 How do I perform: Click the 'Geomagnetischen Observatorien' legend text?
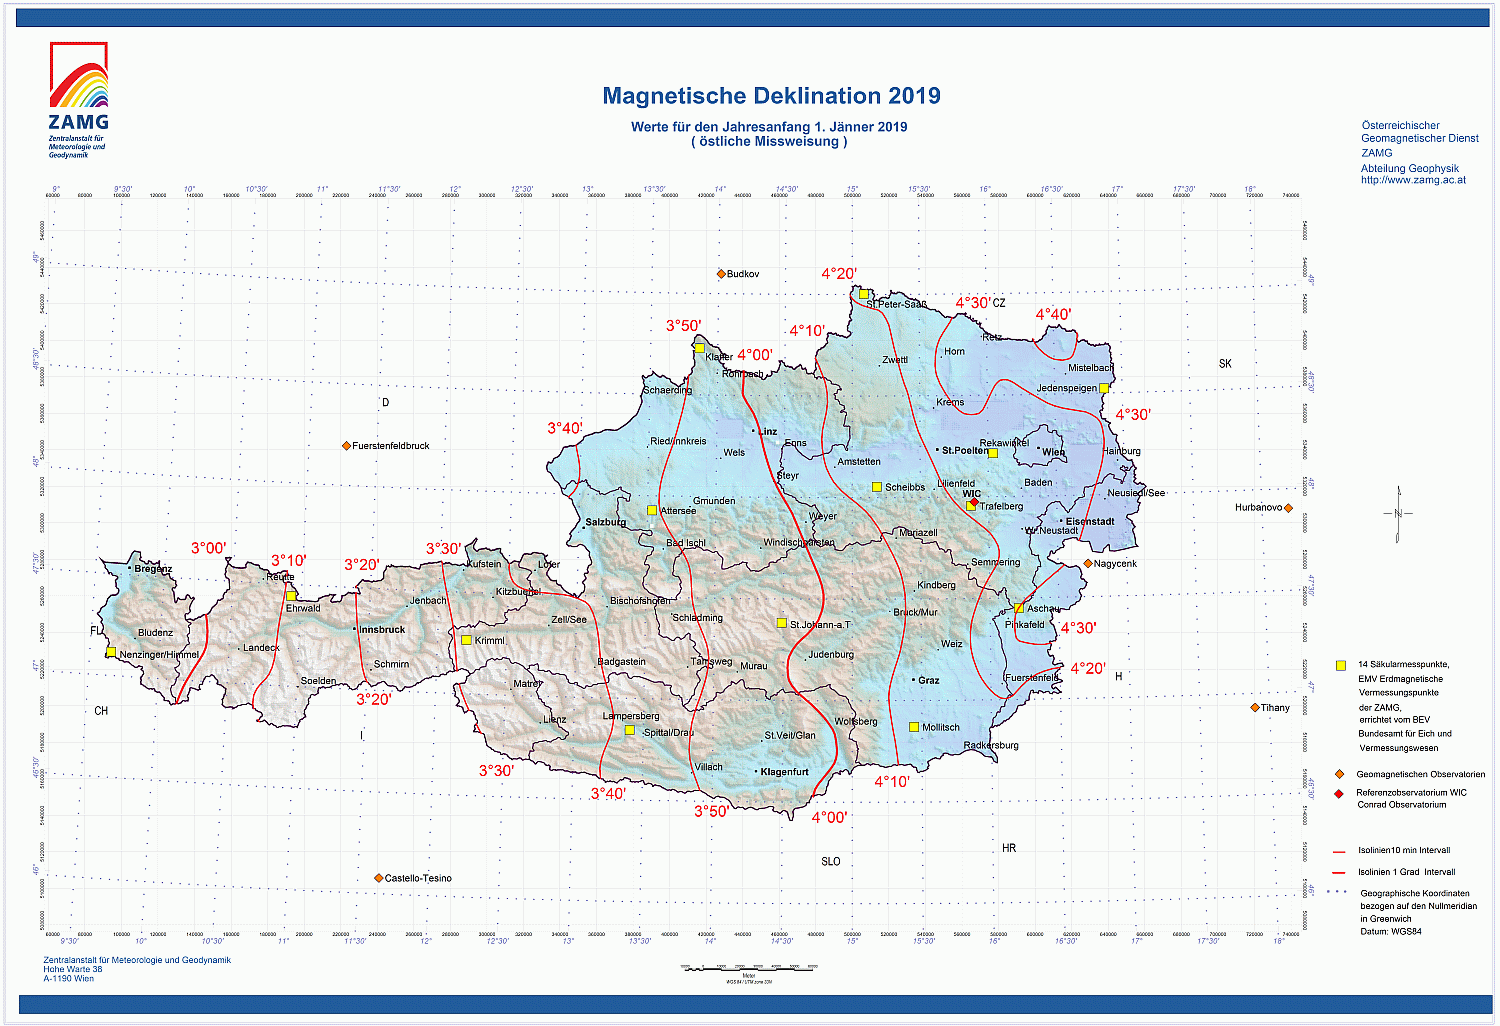(1421, 774)
